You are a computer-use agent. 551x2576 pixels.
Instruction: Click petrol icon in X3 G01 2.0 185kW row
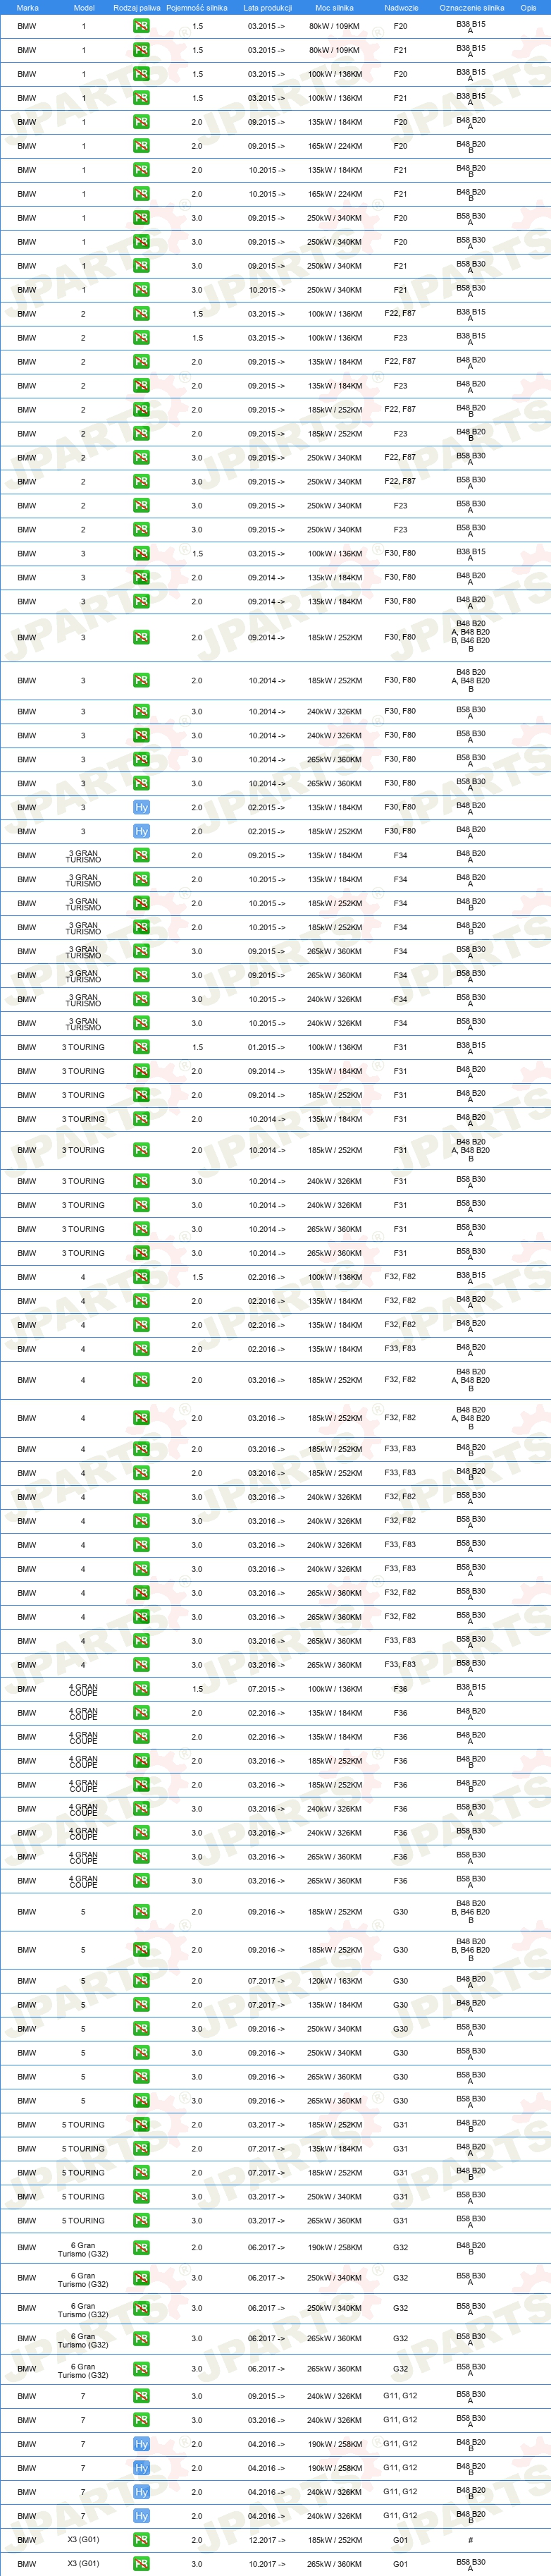pos(141,2540)
